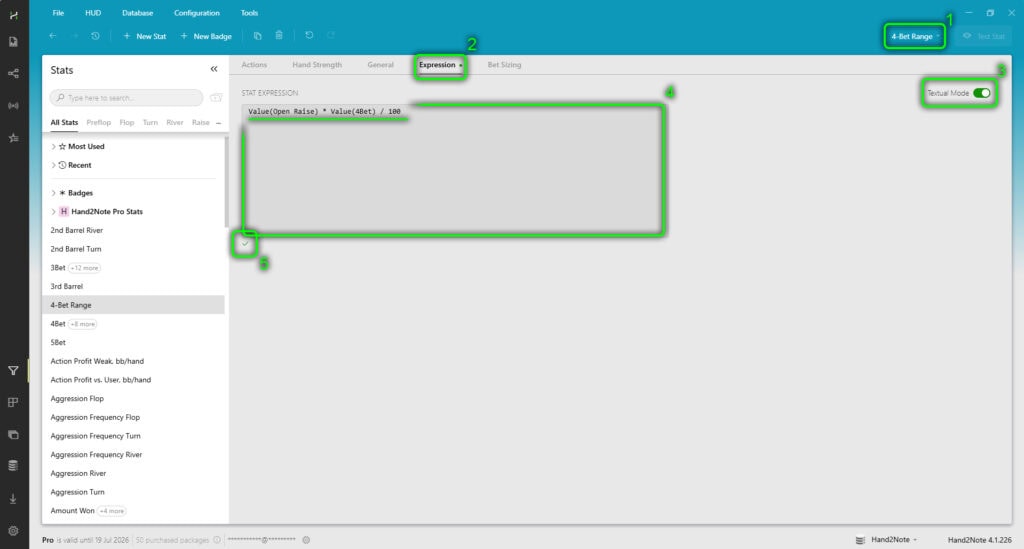Filter stats by River tab
The width and height of the screenshot is (1024, 549).
[175, 123]
